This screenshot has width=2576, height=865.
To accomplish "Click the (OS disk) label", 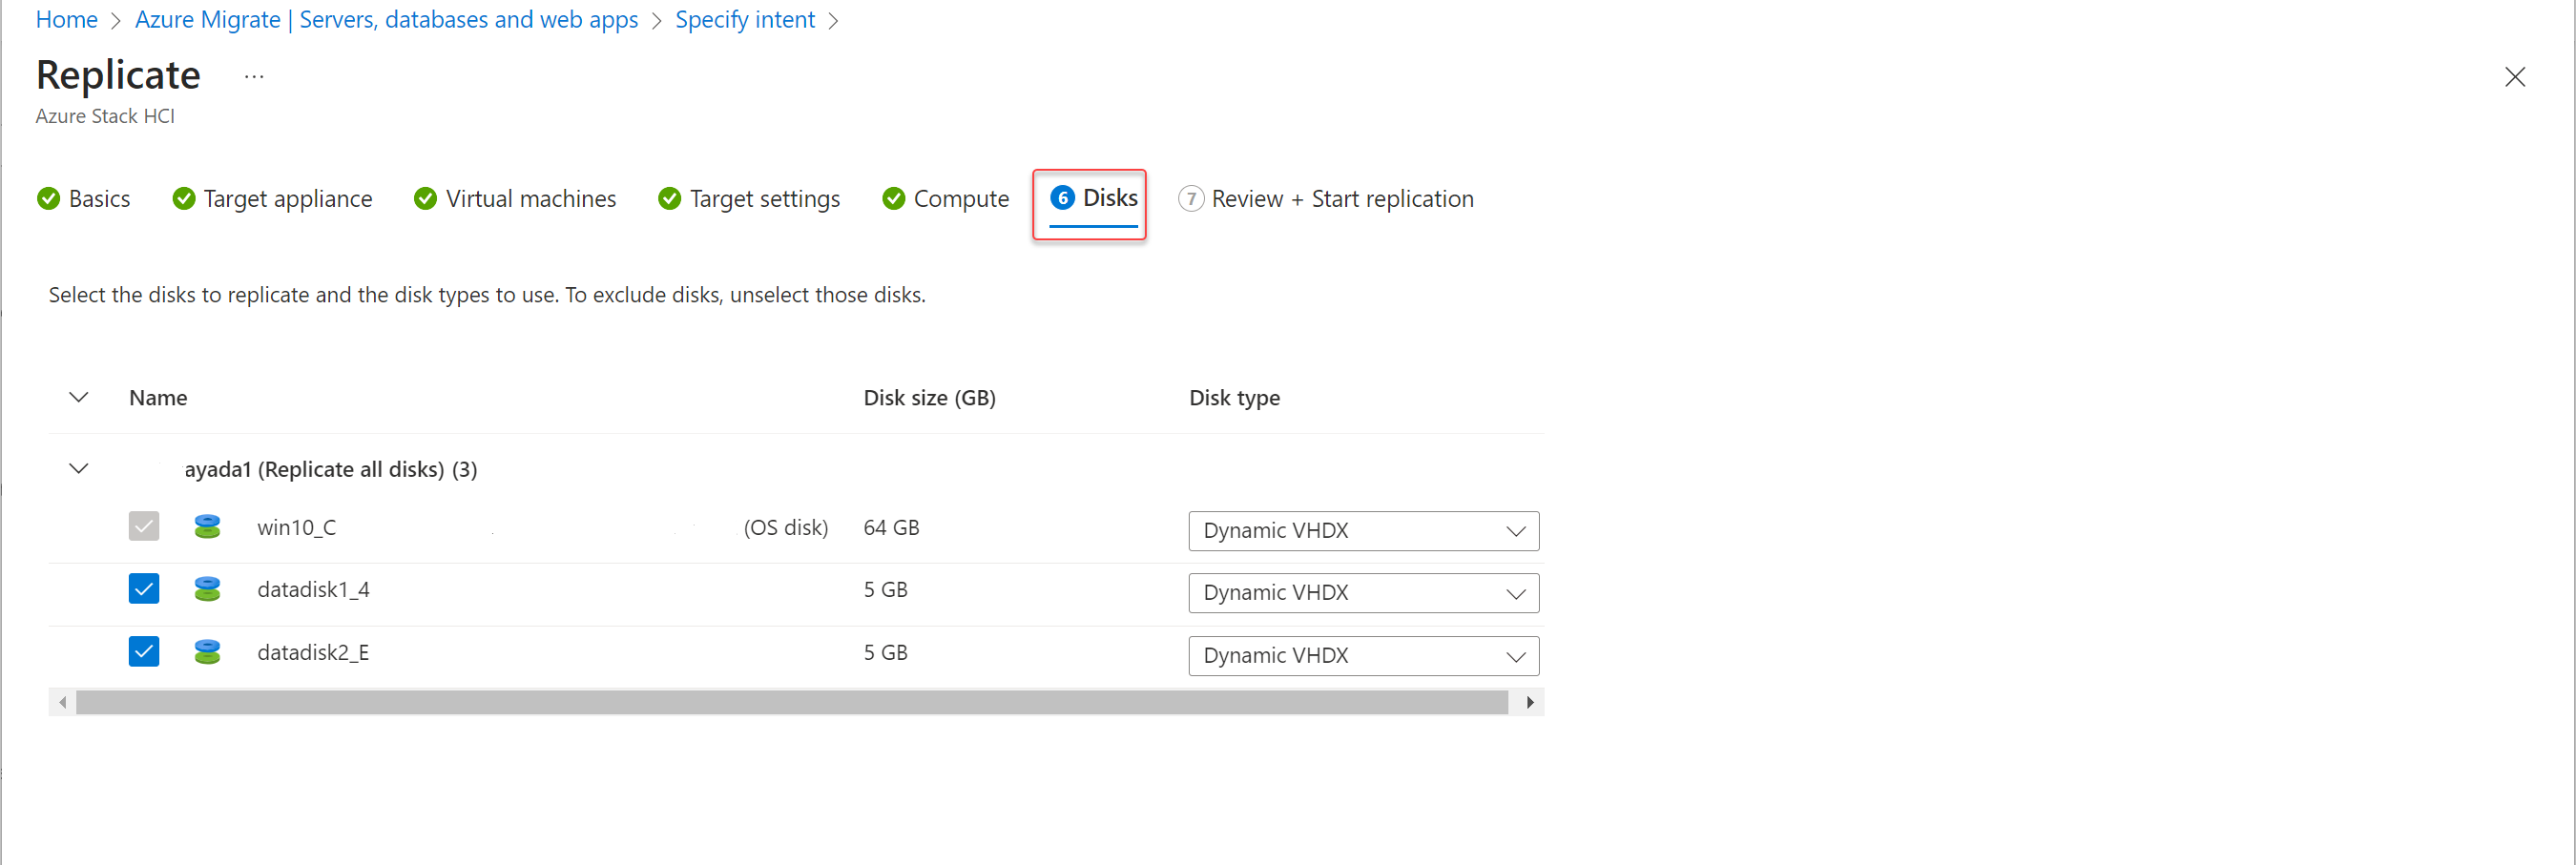I will point(786,527).
